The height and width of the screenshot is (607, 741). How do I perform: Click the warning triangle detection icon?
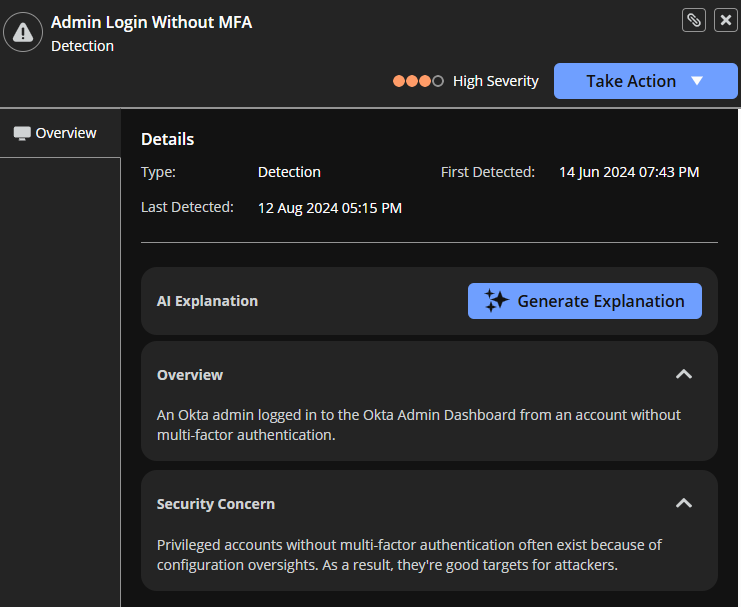tap(23, 32)
